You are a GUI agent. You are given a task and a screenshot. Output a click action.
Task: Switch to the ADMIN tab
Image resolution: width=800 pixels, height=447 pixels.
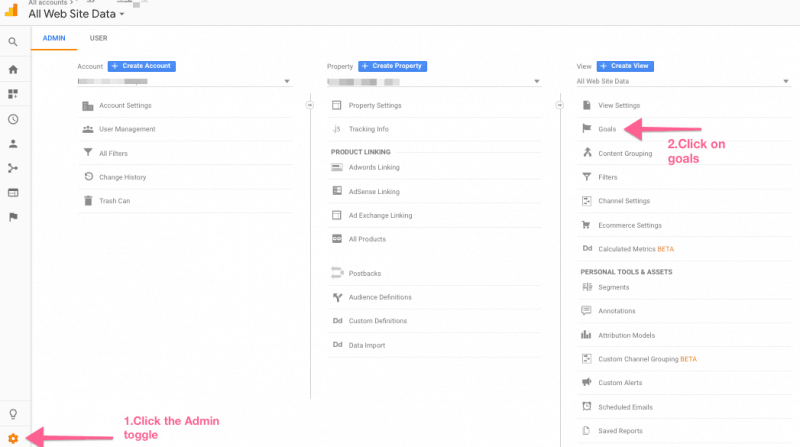click(x=54, y=38)
